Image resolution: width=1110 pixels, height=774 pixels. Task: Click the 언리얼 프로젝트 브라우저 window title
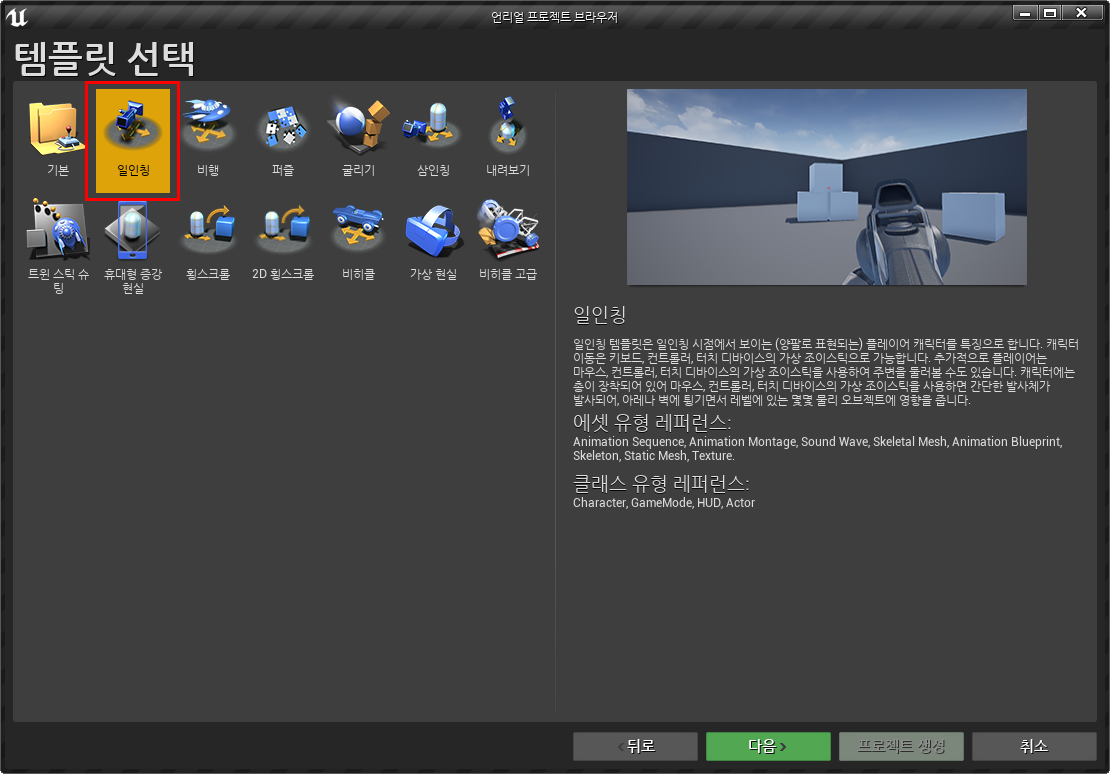554,16
